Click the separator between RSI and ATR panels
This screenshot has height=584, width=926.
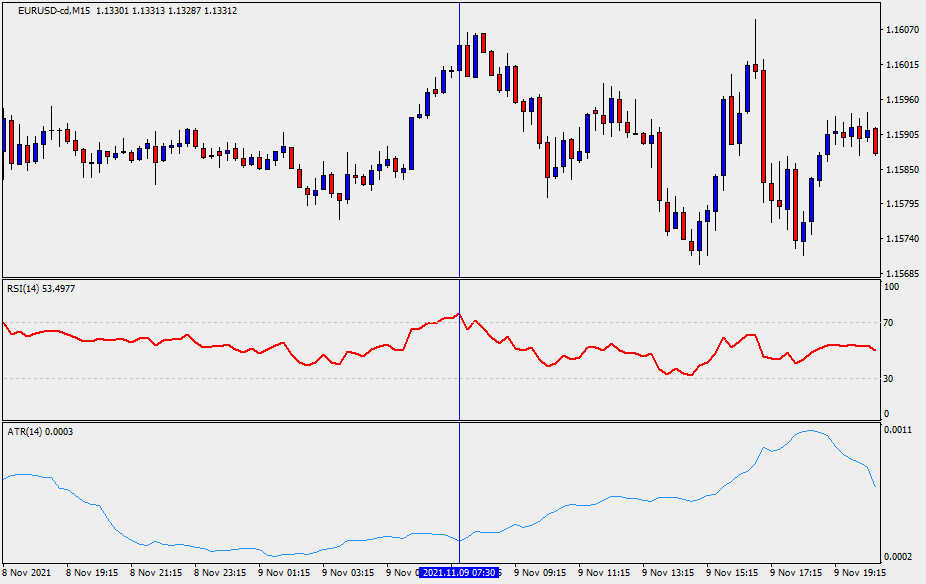pos(440,421)
